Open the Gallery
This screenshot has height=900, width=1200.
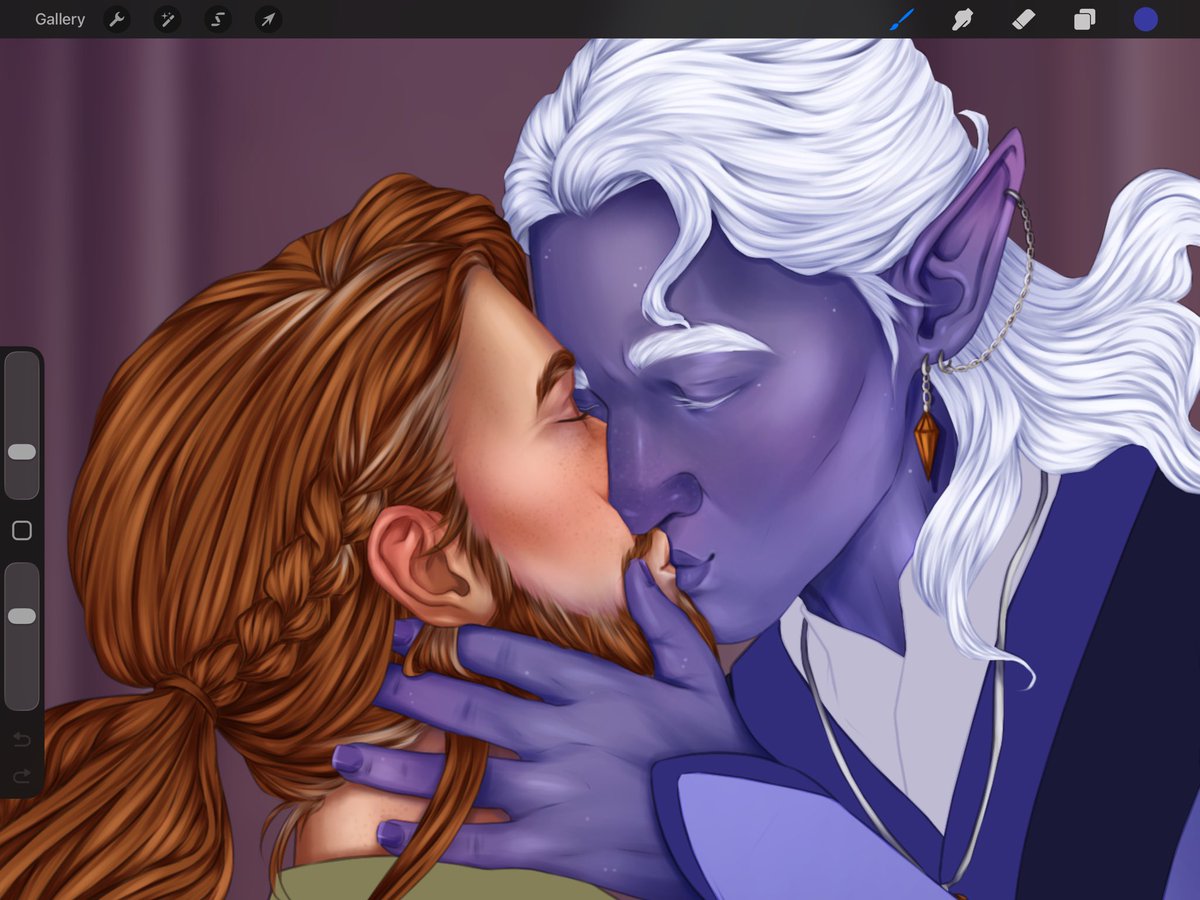coord(60,19)
